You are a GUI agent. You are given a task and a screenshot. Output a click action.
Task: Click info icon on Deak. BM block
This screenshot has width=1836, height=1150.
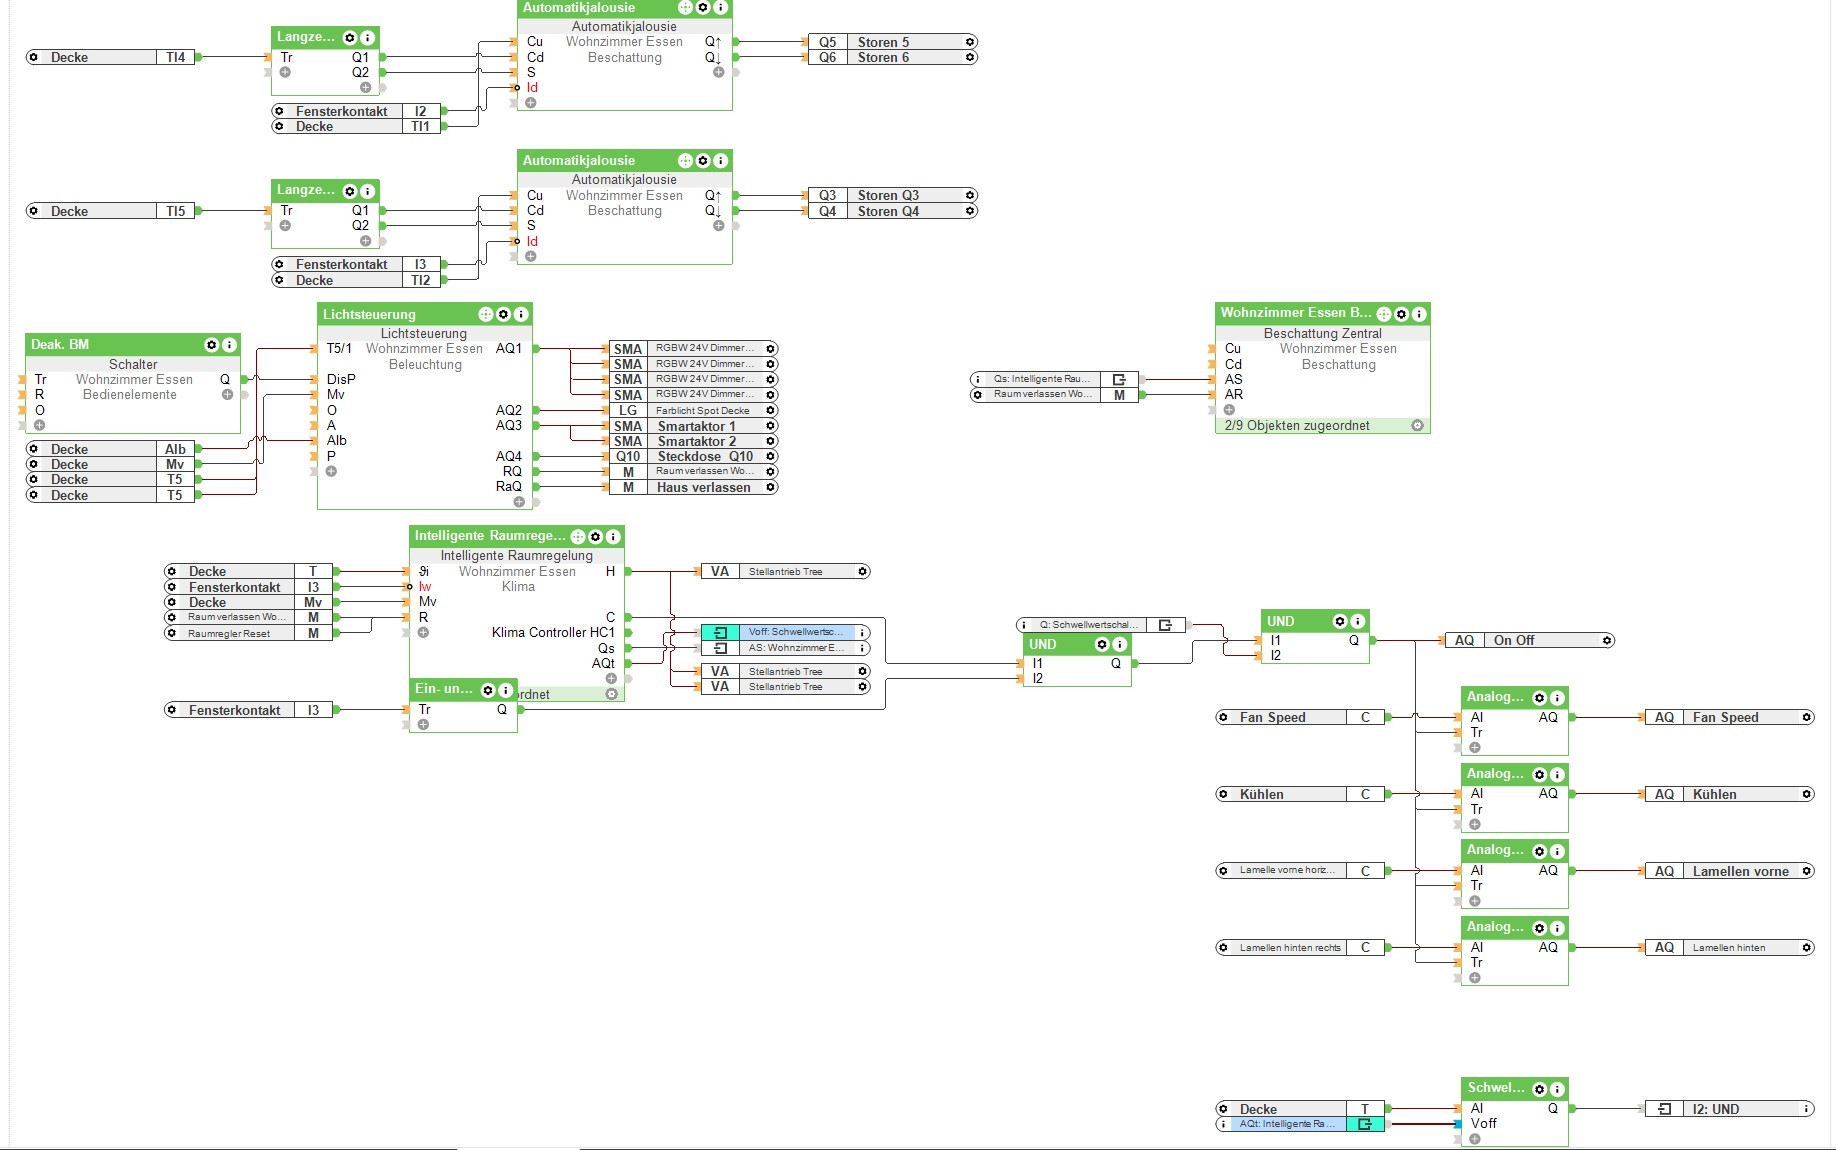coord(229,345)
